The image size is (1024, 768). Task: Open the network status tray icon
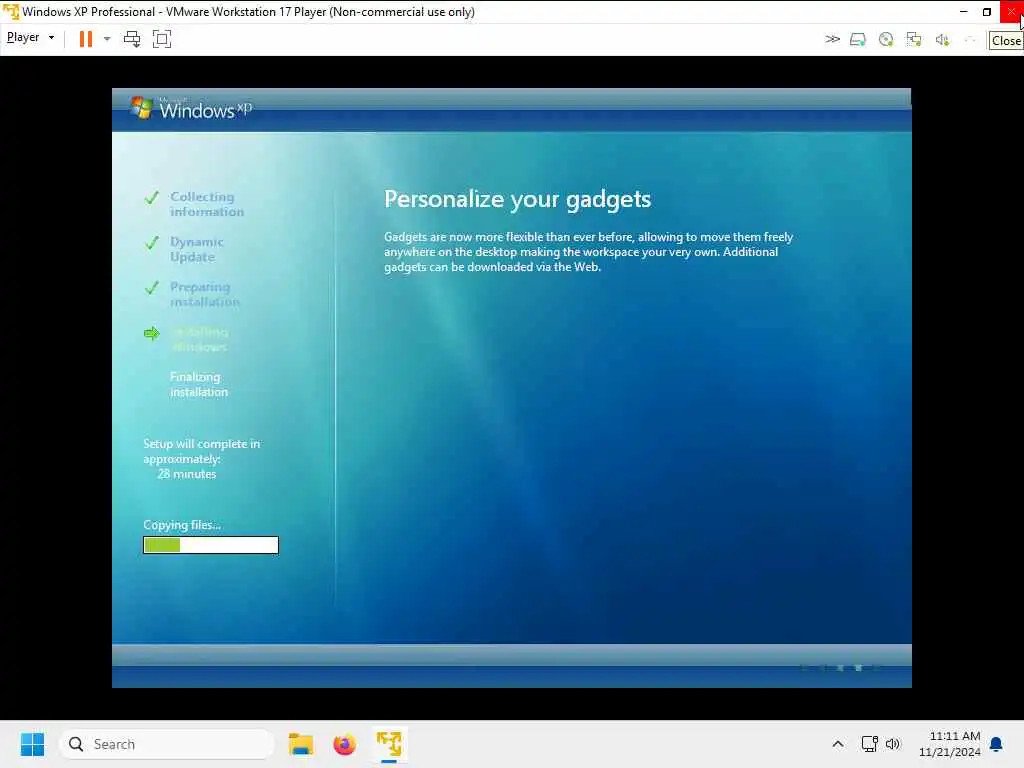869,744
